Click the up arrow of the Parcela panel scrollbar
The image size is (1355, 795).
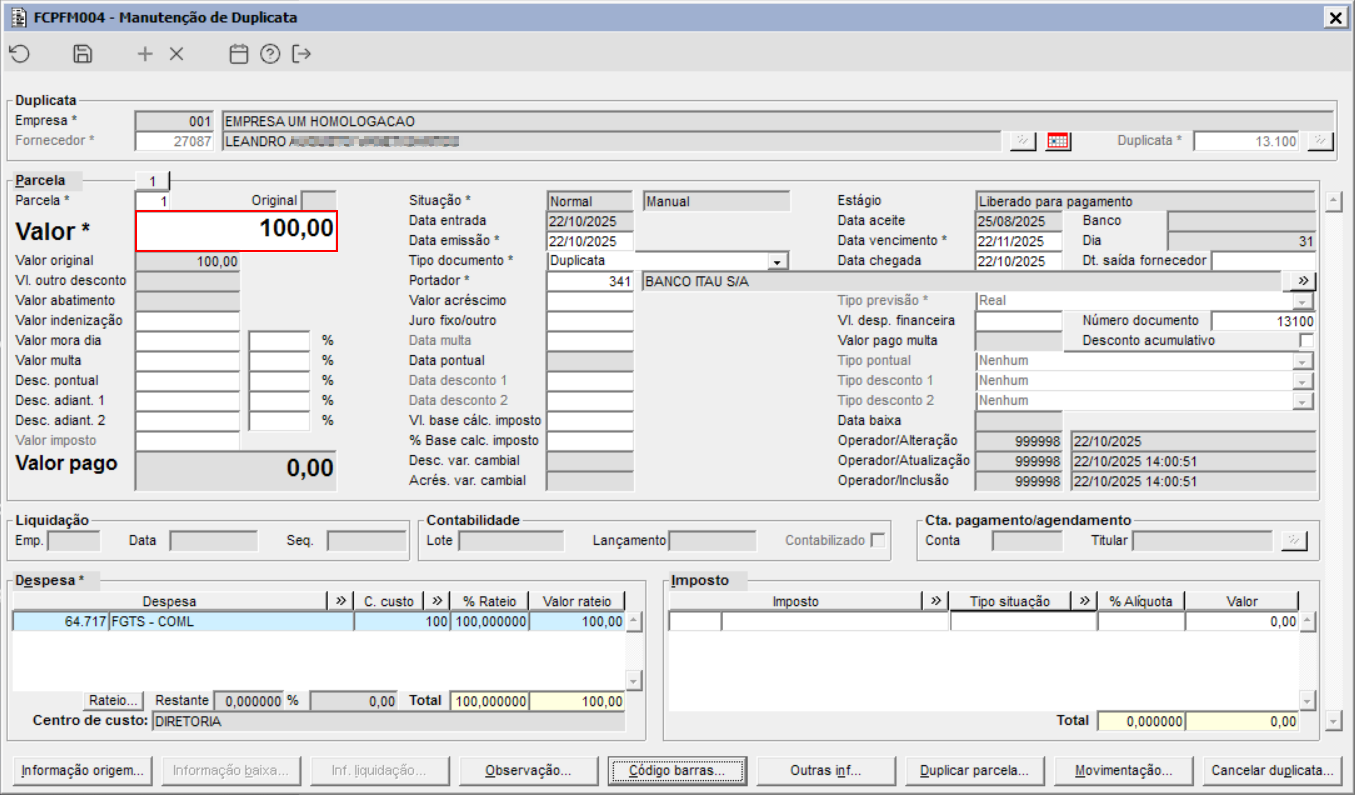tap(1333, 202)
